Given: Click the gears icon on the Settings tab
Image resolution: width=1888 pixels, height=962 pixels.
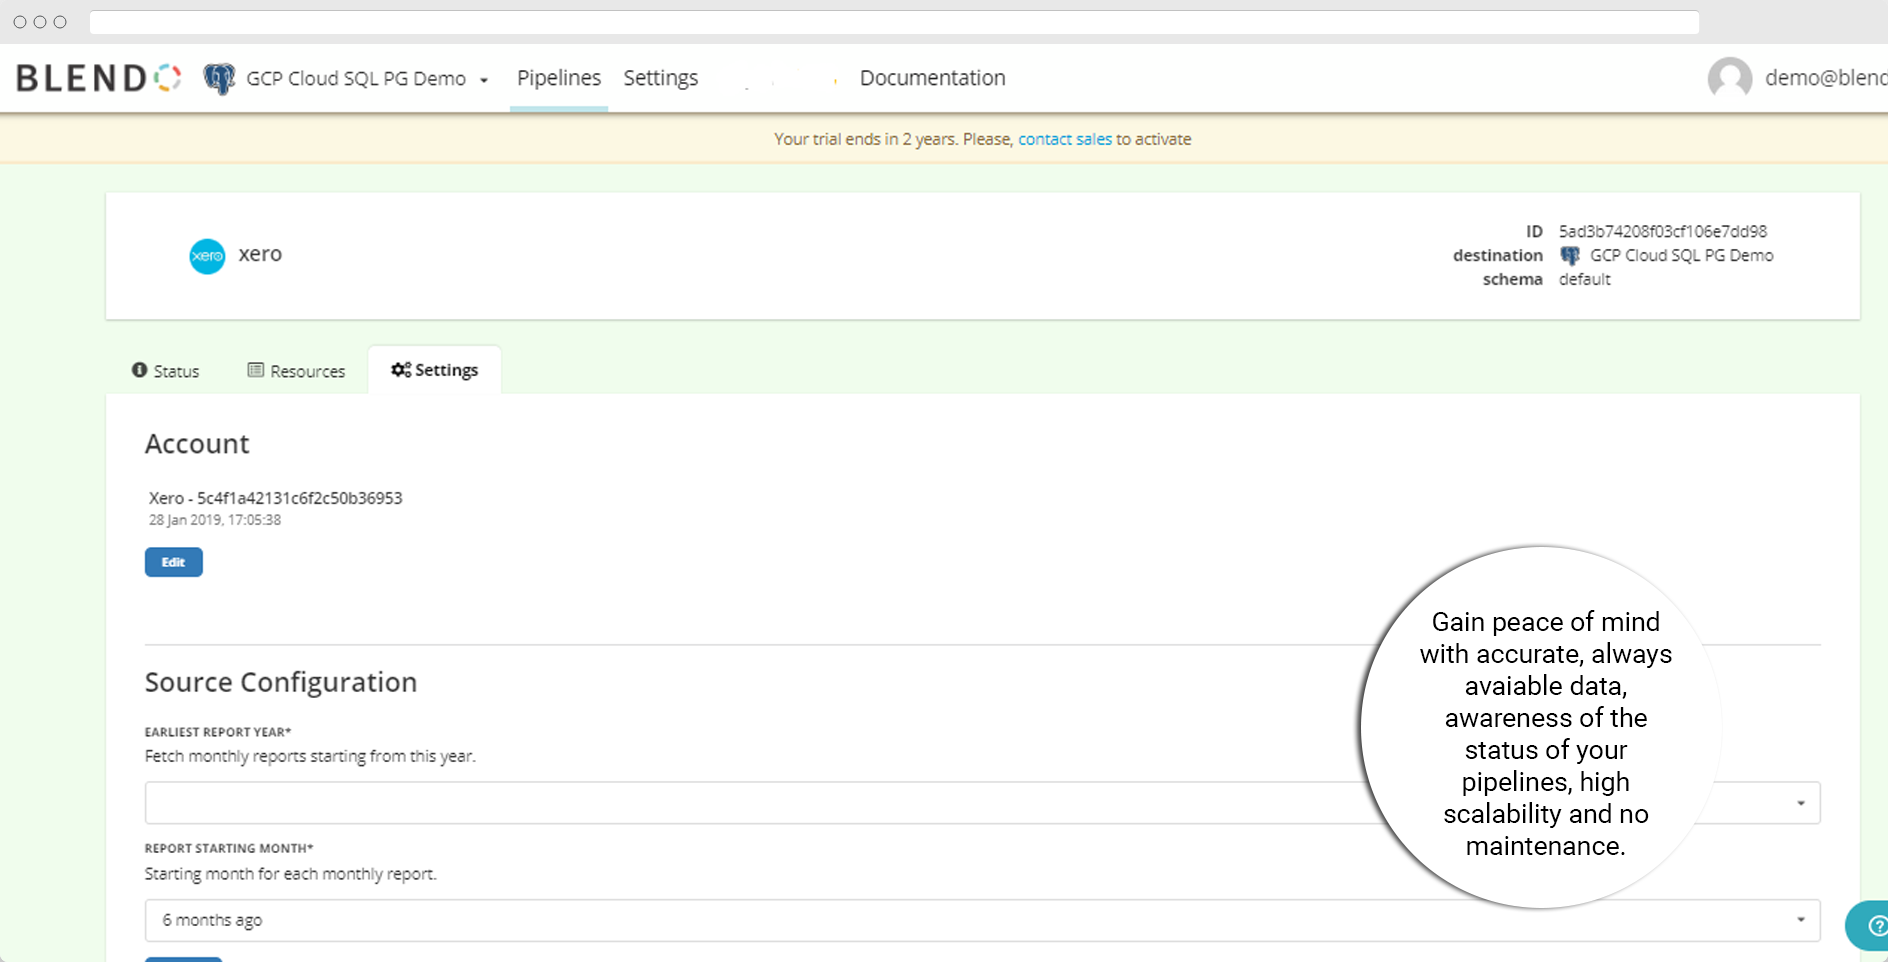Looking at the screenshot, I should (401, 369).
